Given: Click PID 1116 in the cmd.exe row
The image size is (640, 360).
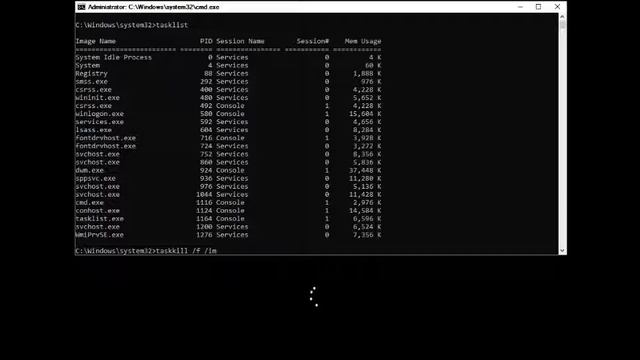Looking at the screenshot, I should [x=204, y=202].
